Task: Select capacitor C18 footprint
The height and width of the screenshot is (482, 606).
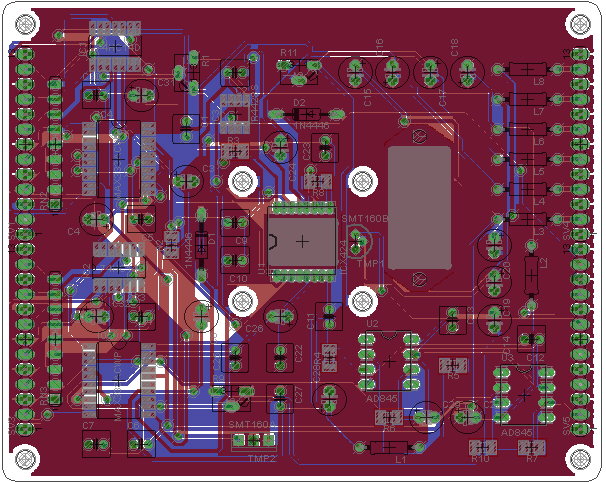Action: (467, 72)
